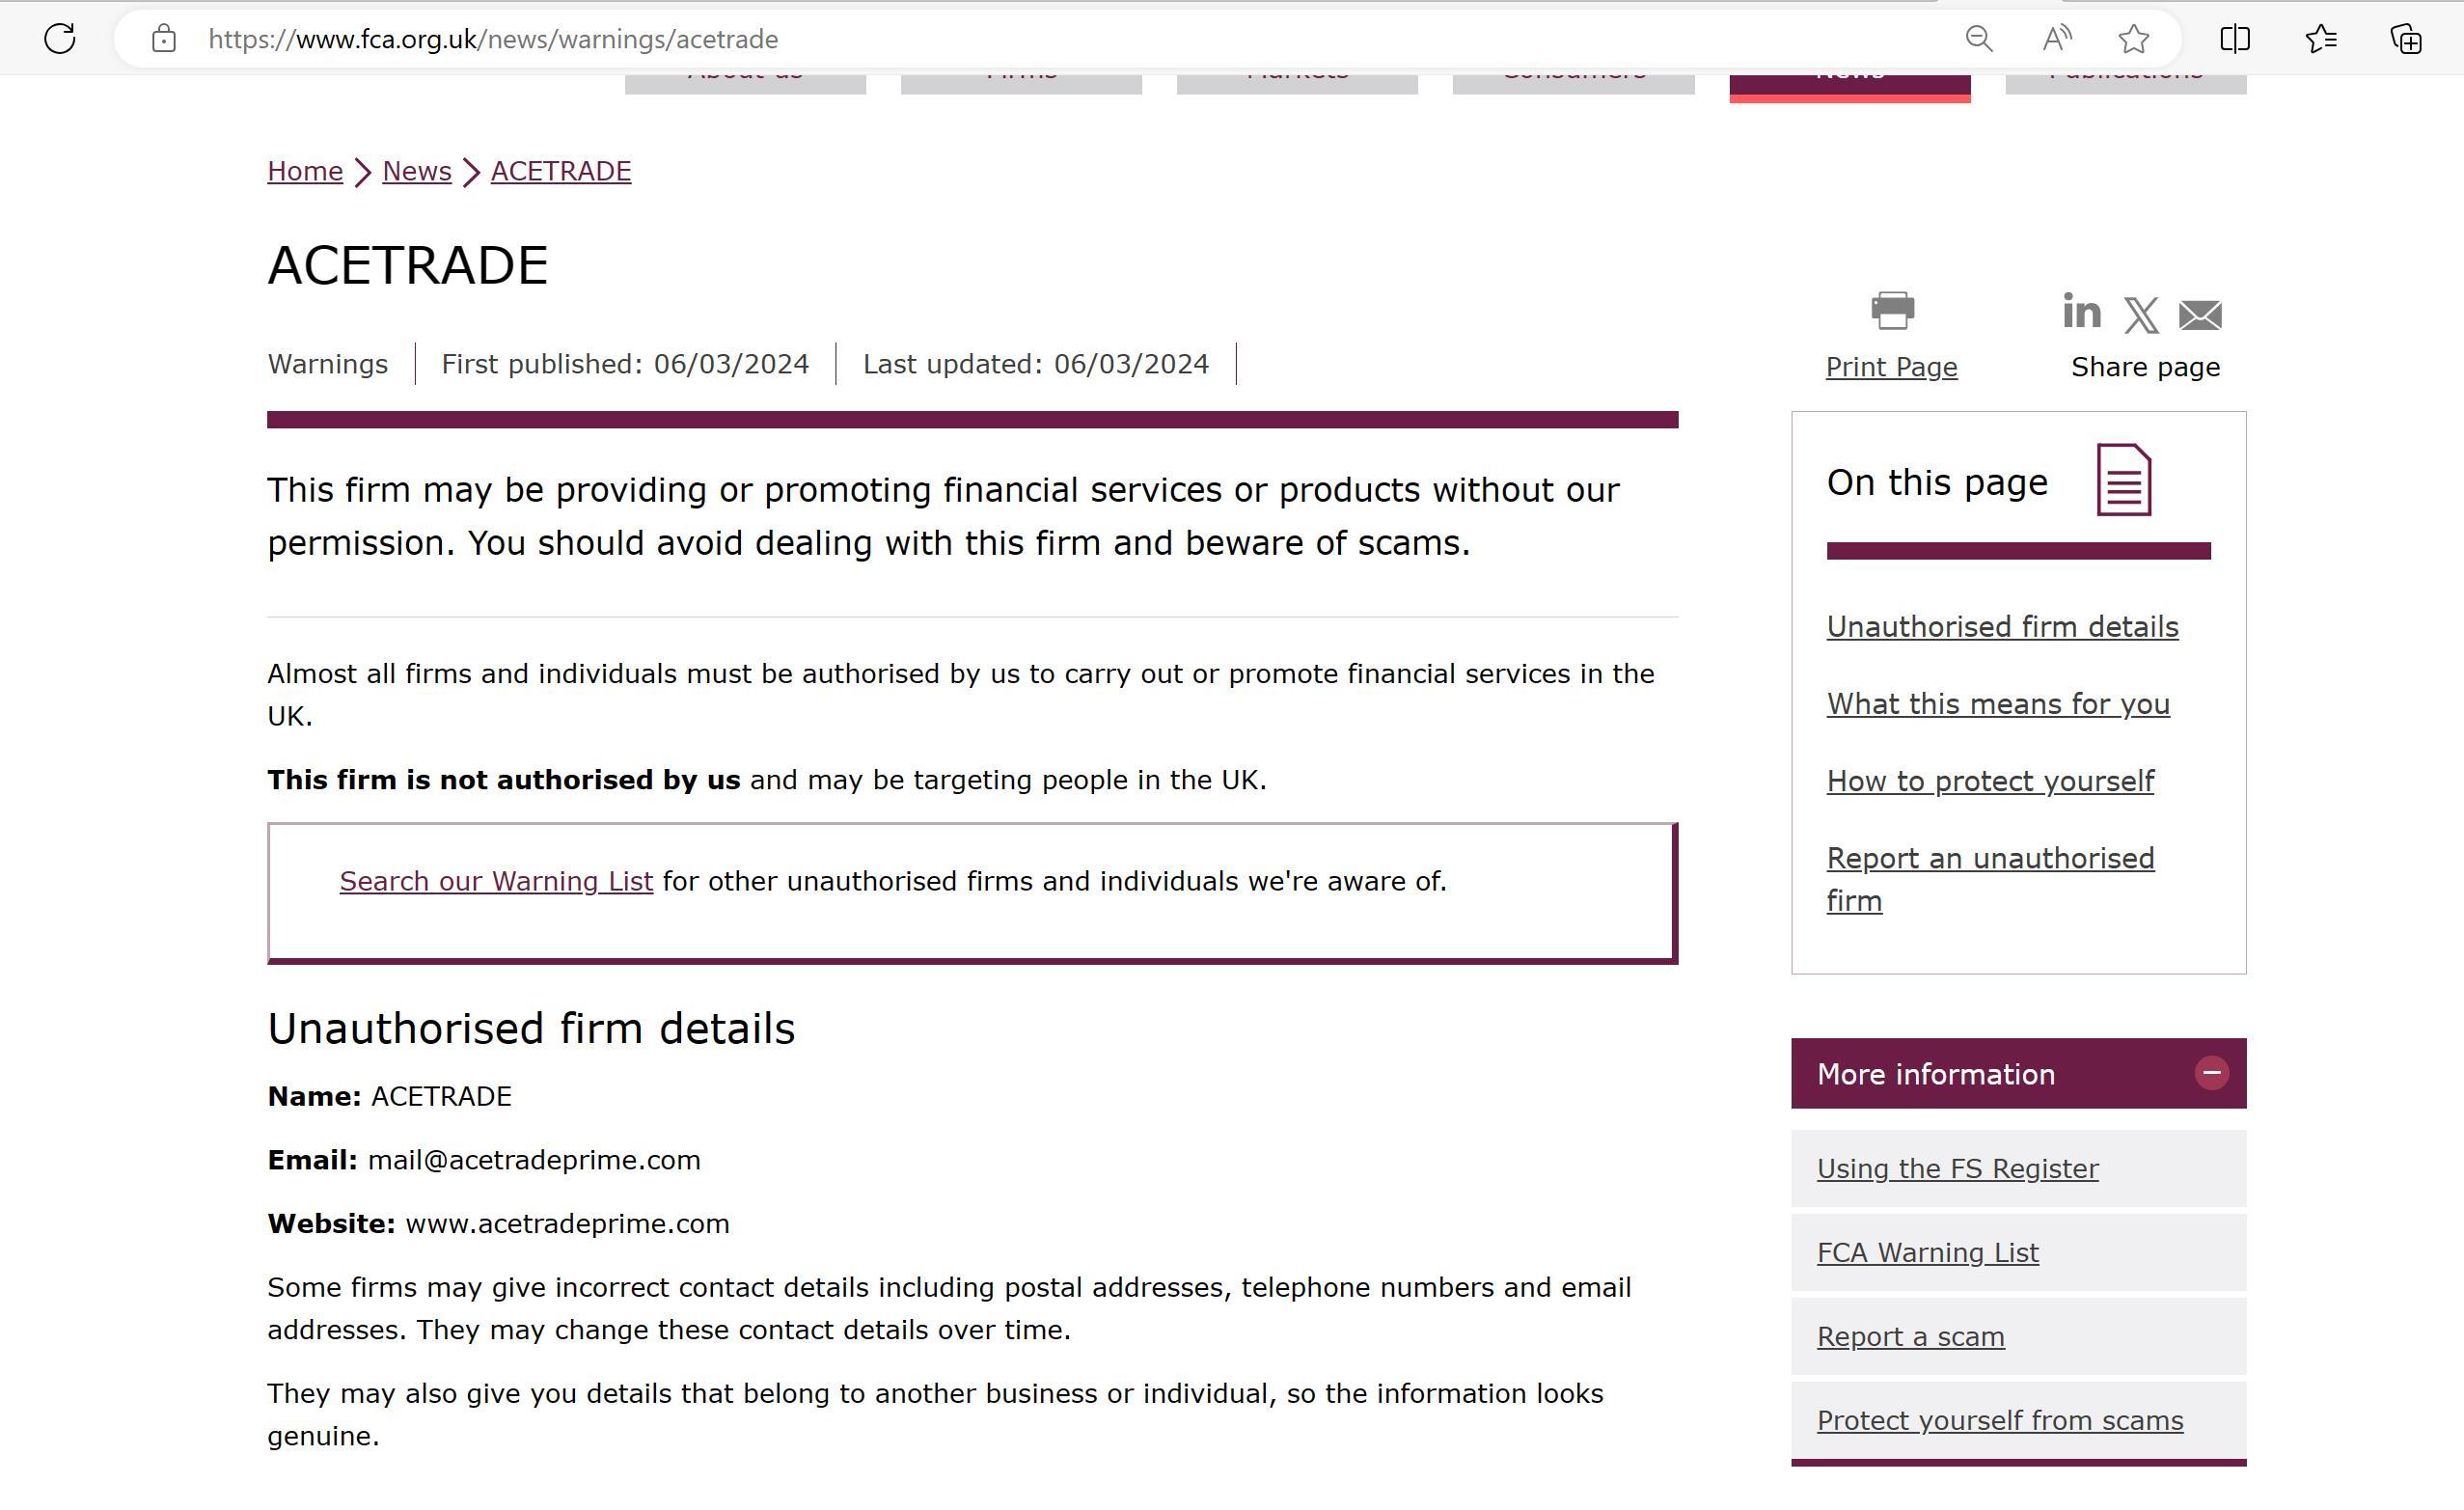Collapse the More information section
The width and height of the screenshot is (2464, 1510).
pyautogui.click(x=2211, y=1073)
